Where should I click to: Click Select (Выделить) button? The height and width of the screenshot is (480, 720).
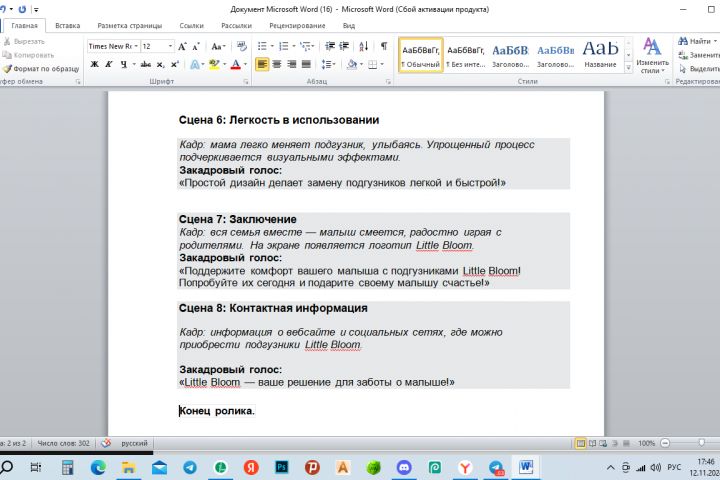pos(699,69)
